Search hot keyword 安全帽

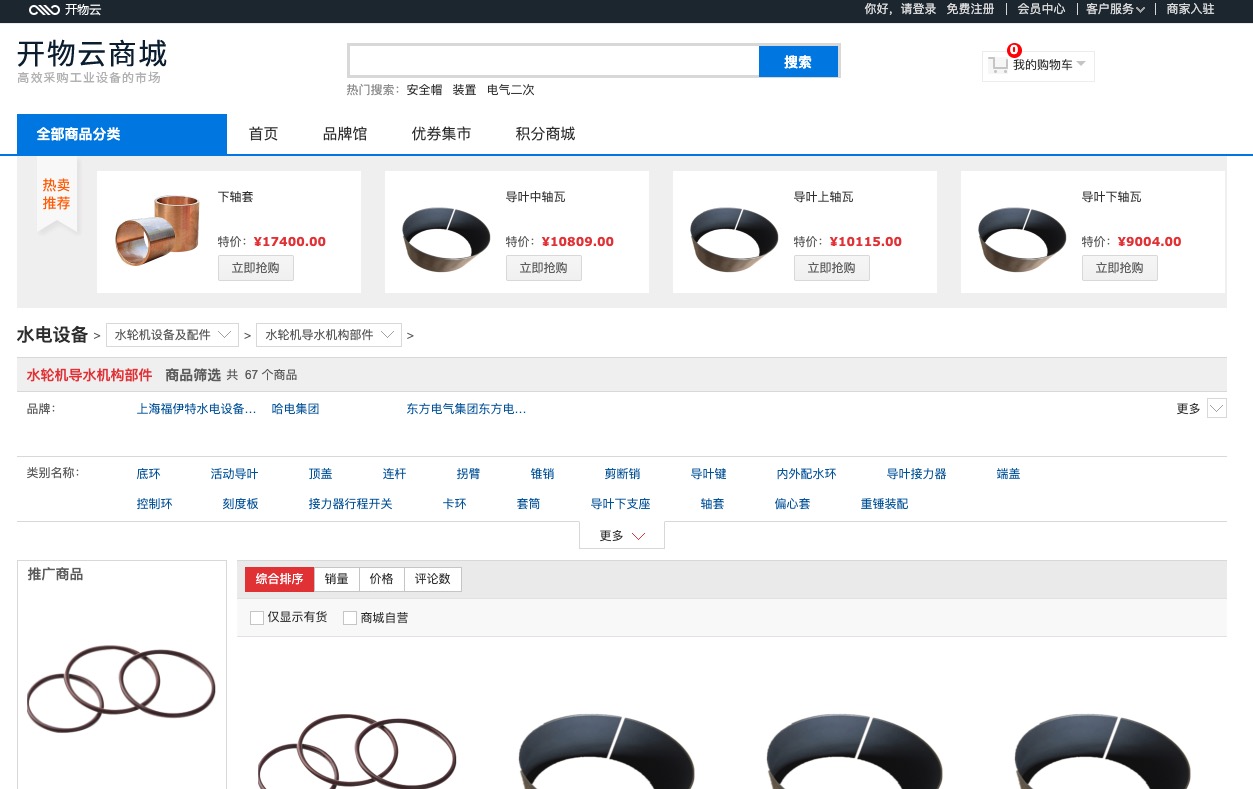pyautogui.click(x=424, y=90)
